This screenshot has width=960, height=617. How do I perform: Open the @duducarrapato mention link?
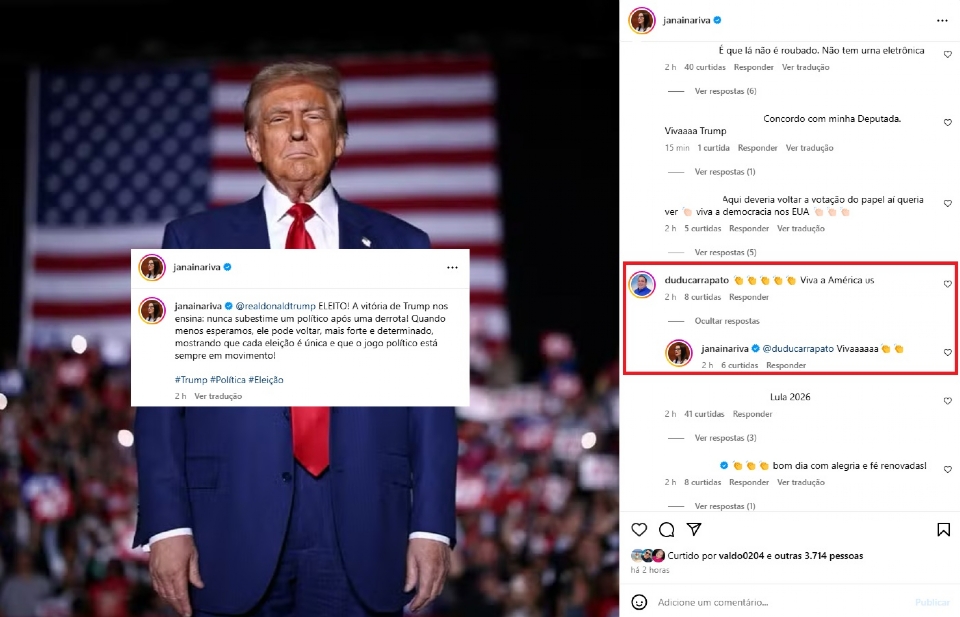point(798,348)
